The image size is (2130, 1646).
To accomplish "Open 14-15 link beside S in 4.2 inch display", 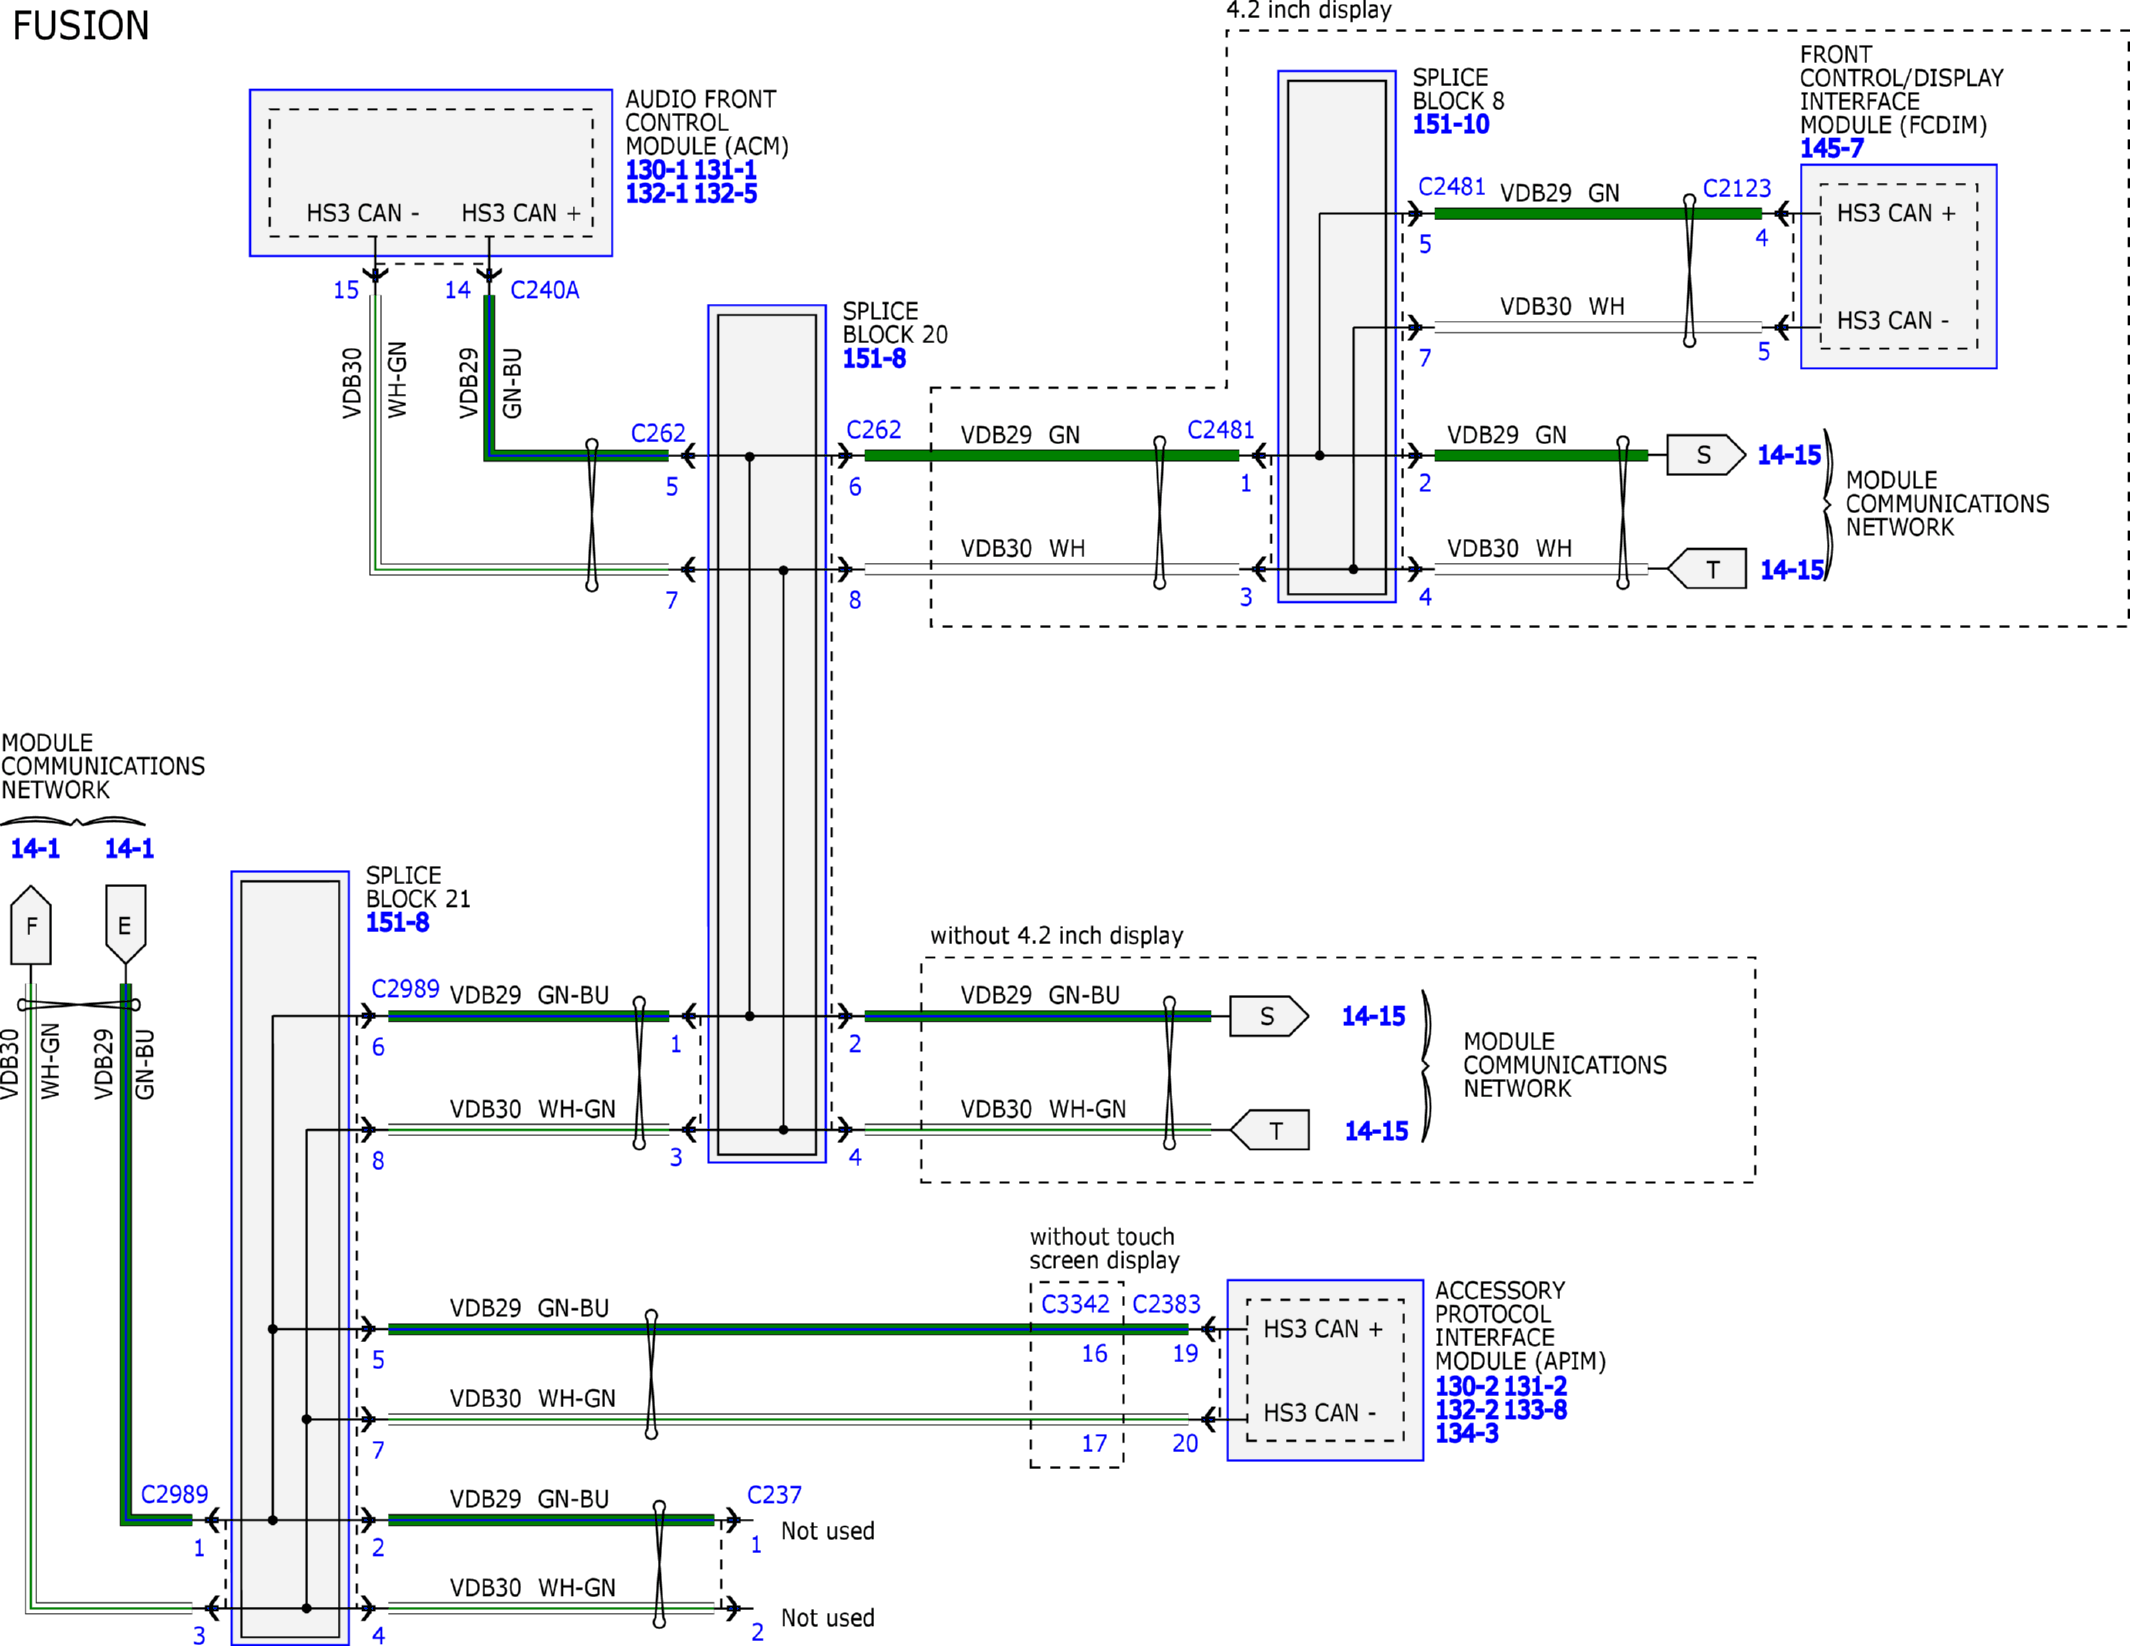I will pos(1789,455).
